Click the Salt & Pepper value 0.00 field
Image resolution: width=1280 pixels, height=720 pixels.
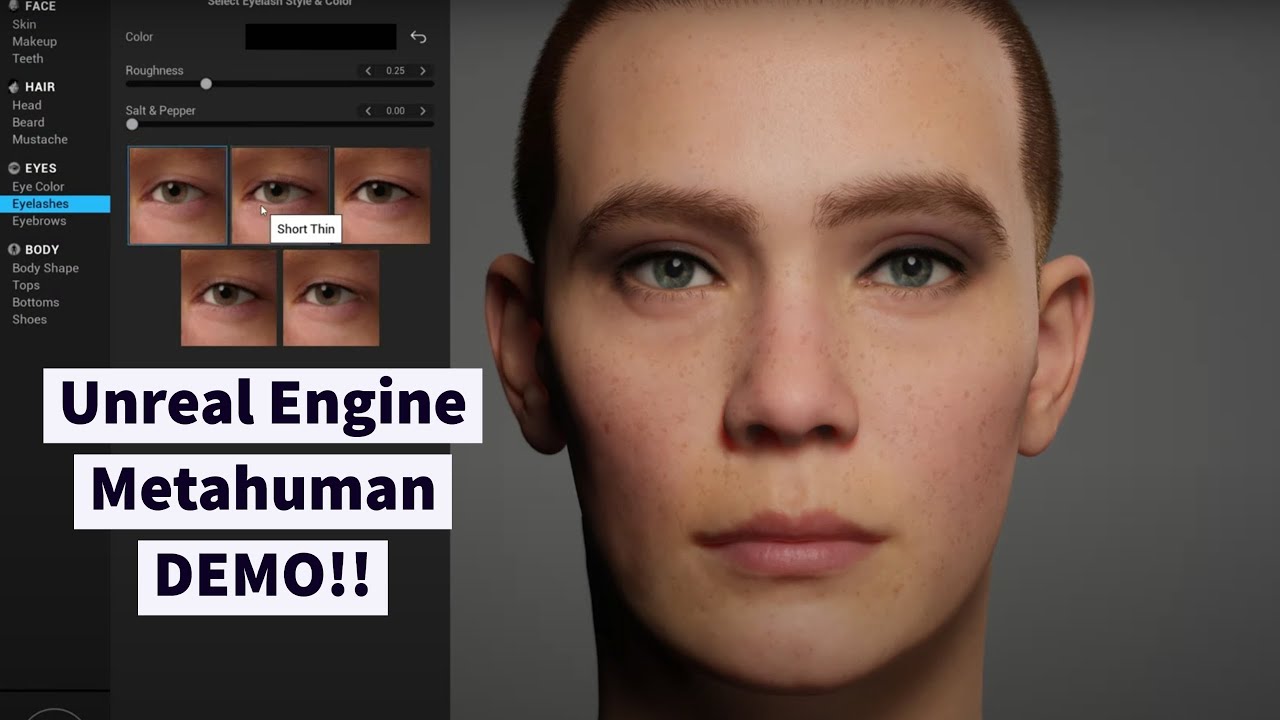pos(395,111)
